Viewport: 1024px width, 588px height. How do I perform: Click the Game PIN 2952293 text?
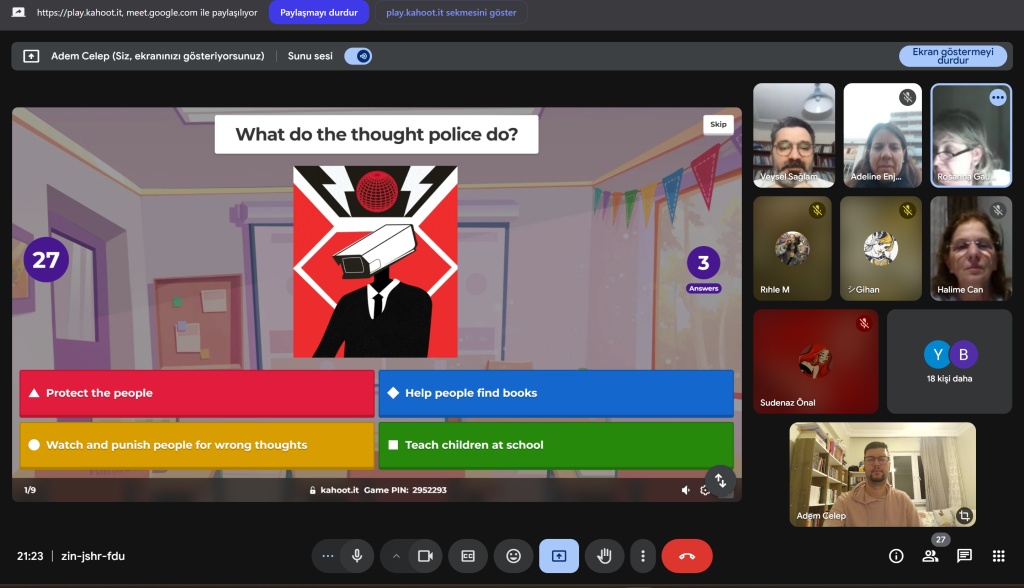(405, 490)
